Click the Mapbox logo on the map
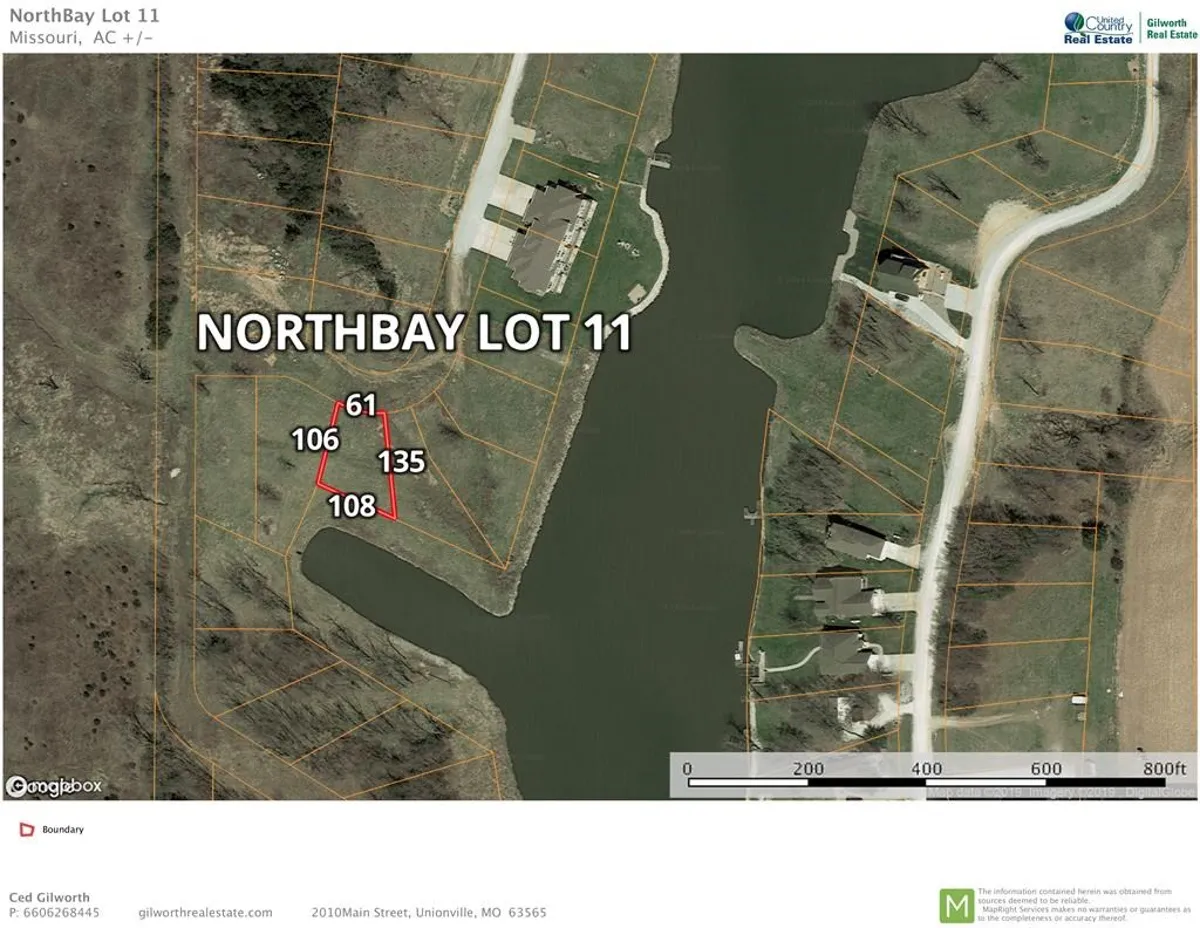 [x=54, y=786]
